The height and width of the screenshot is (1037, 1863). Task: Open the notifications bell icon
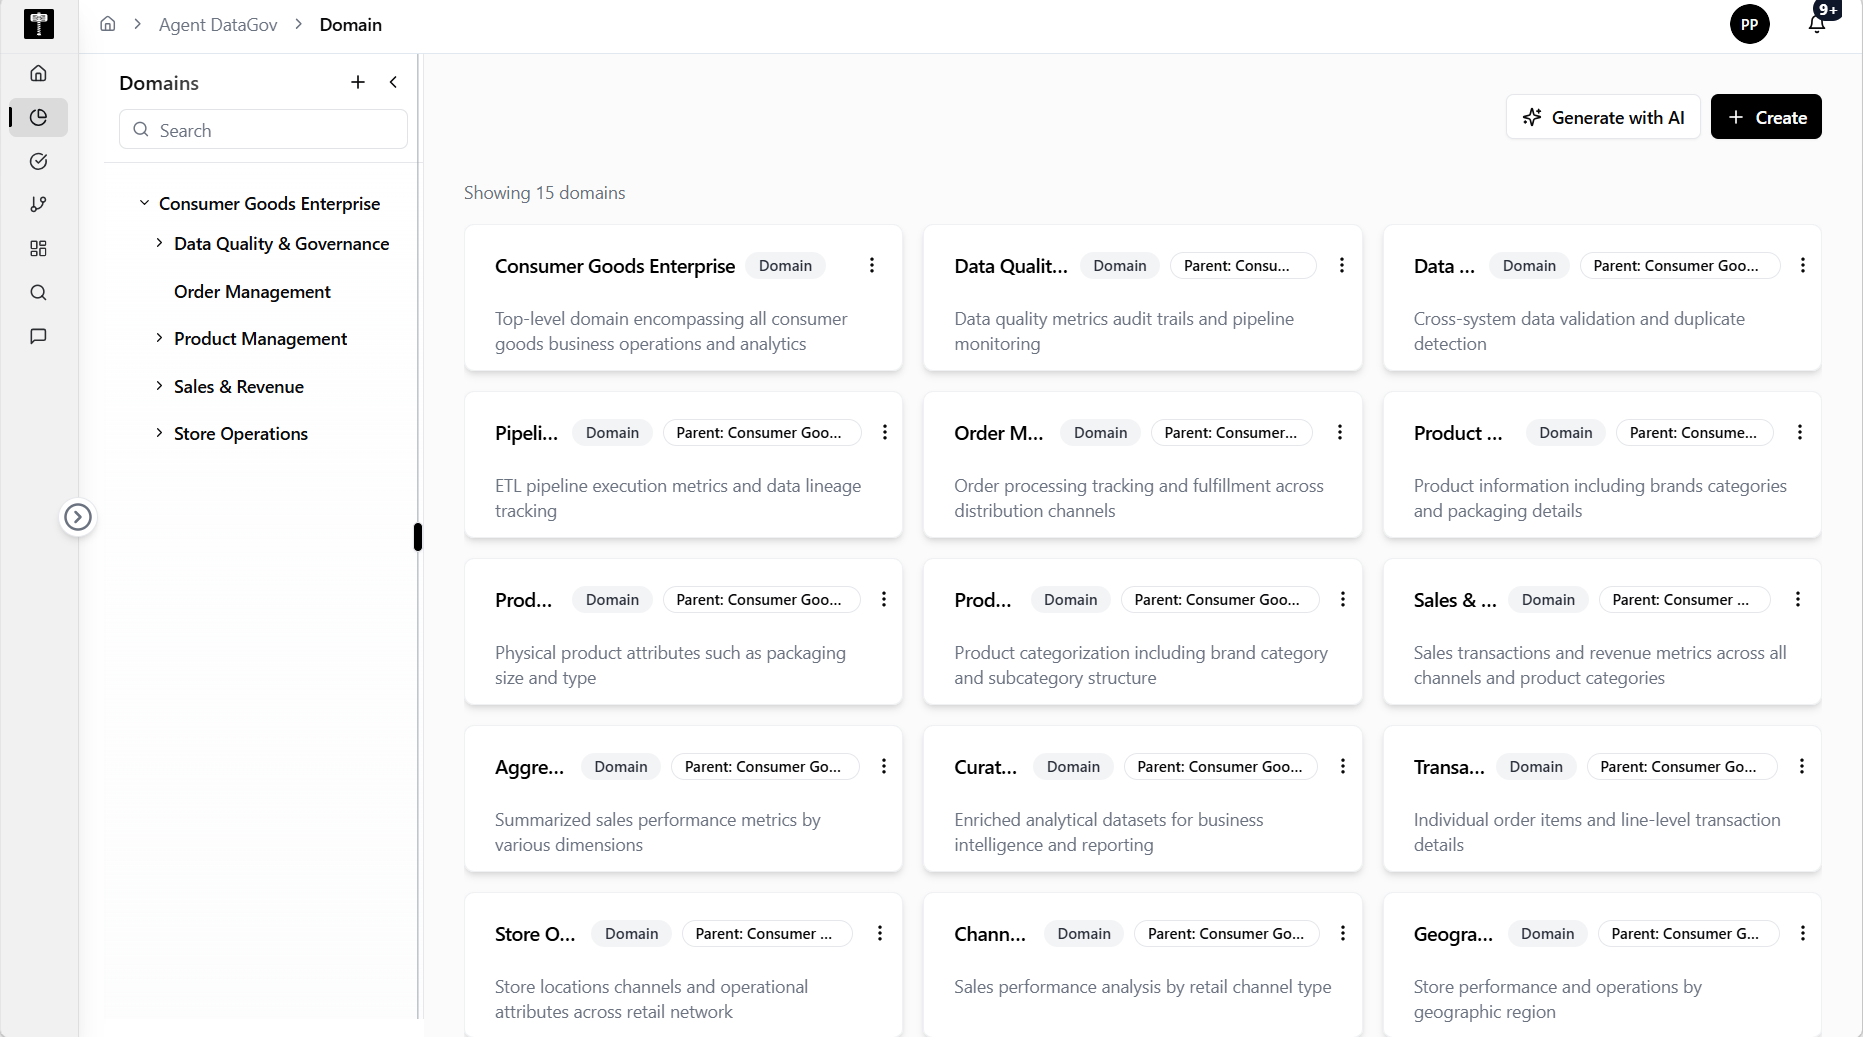pos(1817,24)
